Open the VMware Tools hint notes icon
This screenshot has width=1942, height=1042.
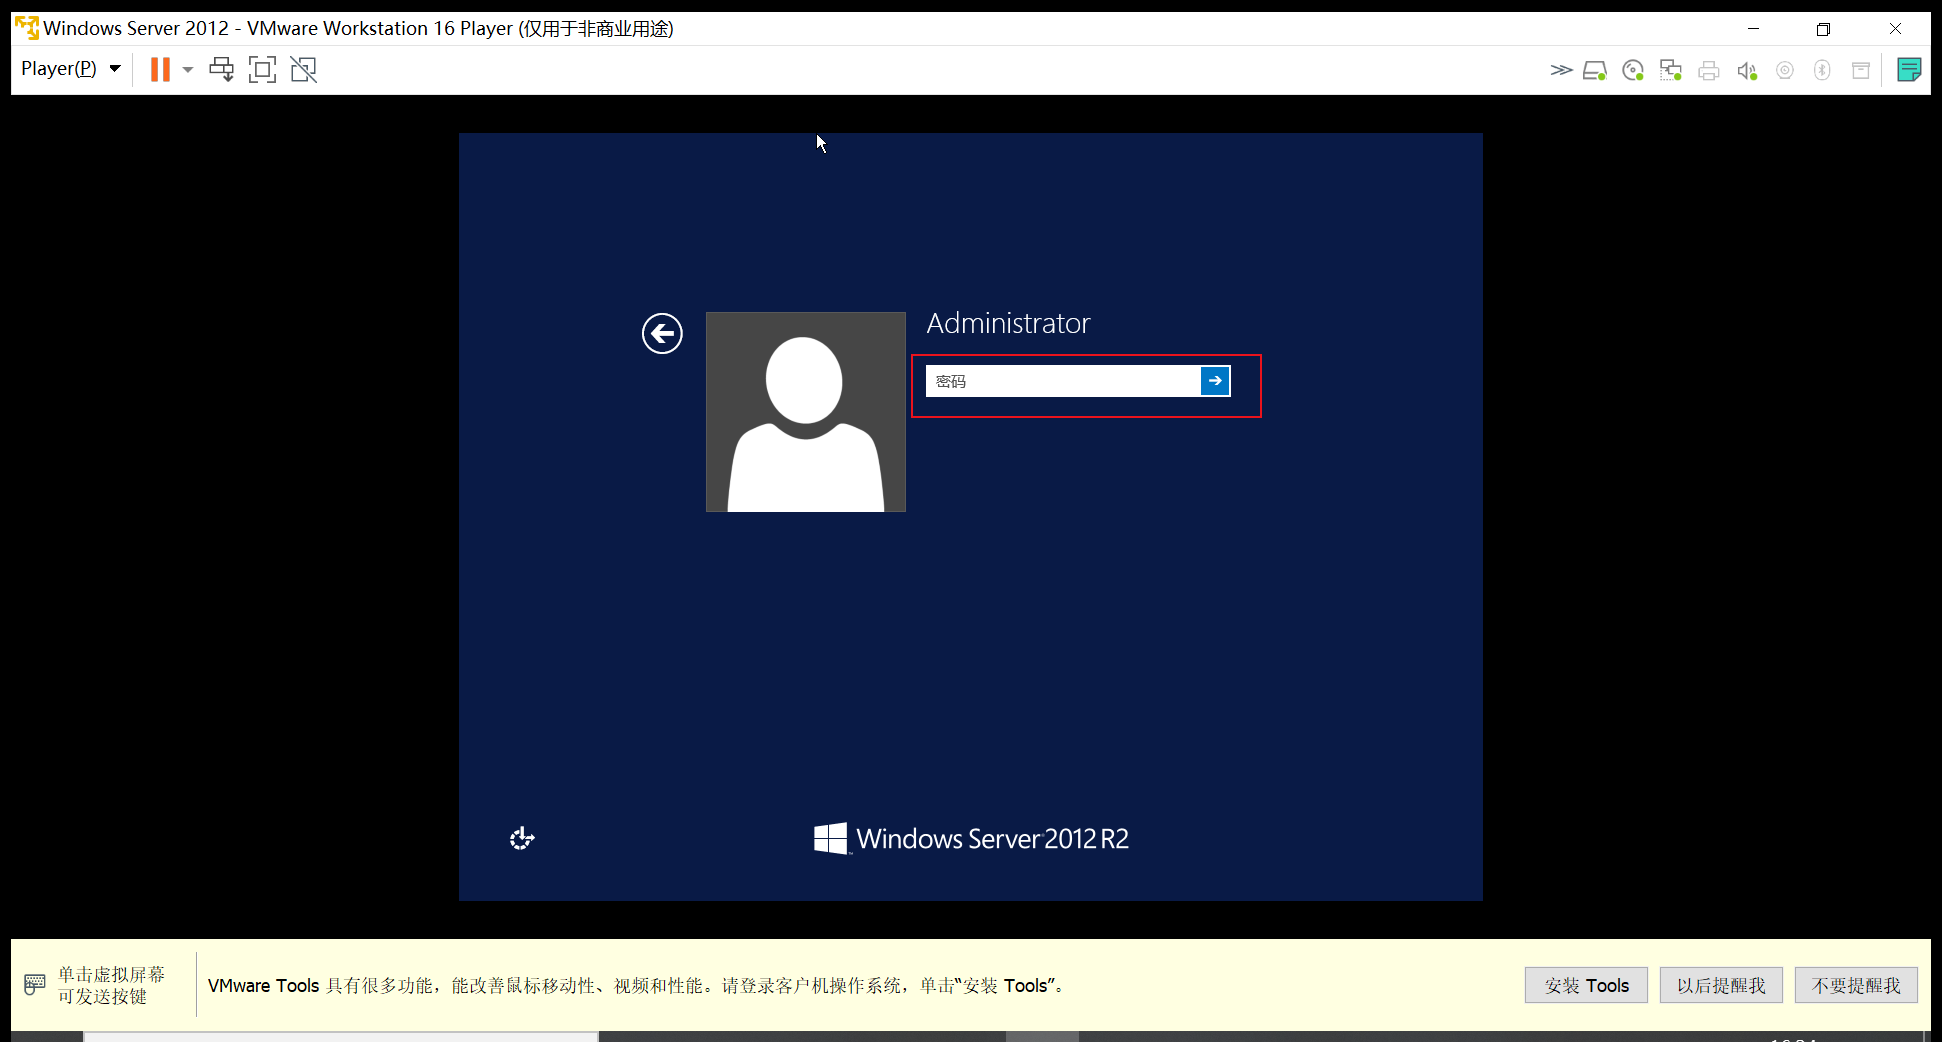pyautogui.click(x=1909, y=69)
